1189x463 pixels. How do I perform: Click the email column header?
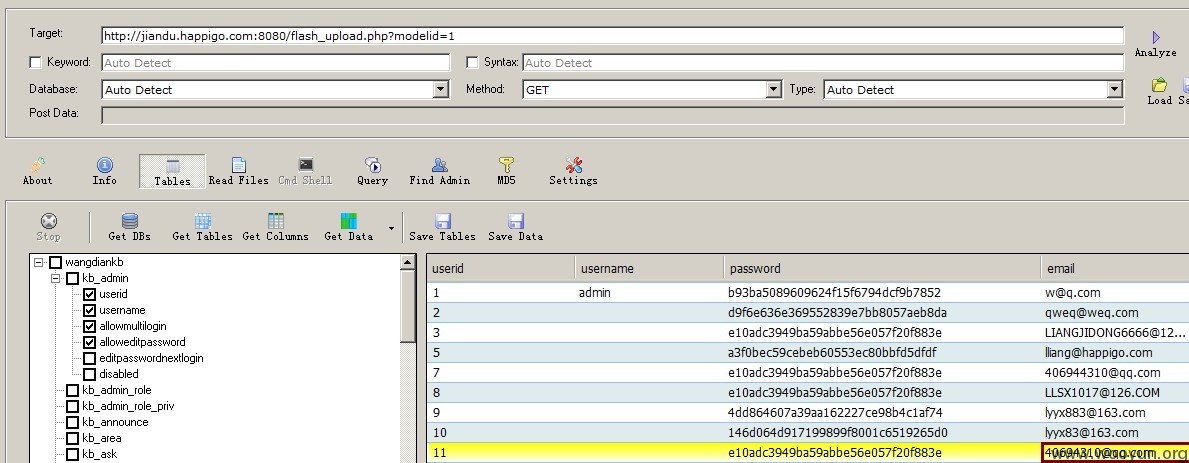tap(1115, 268)
